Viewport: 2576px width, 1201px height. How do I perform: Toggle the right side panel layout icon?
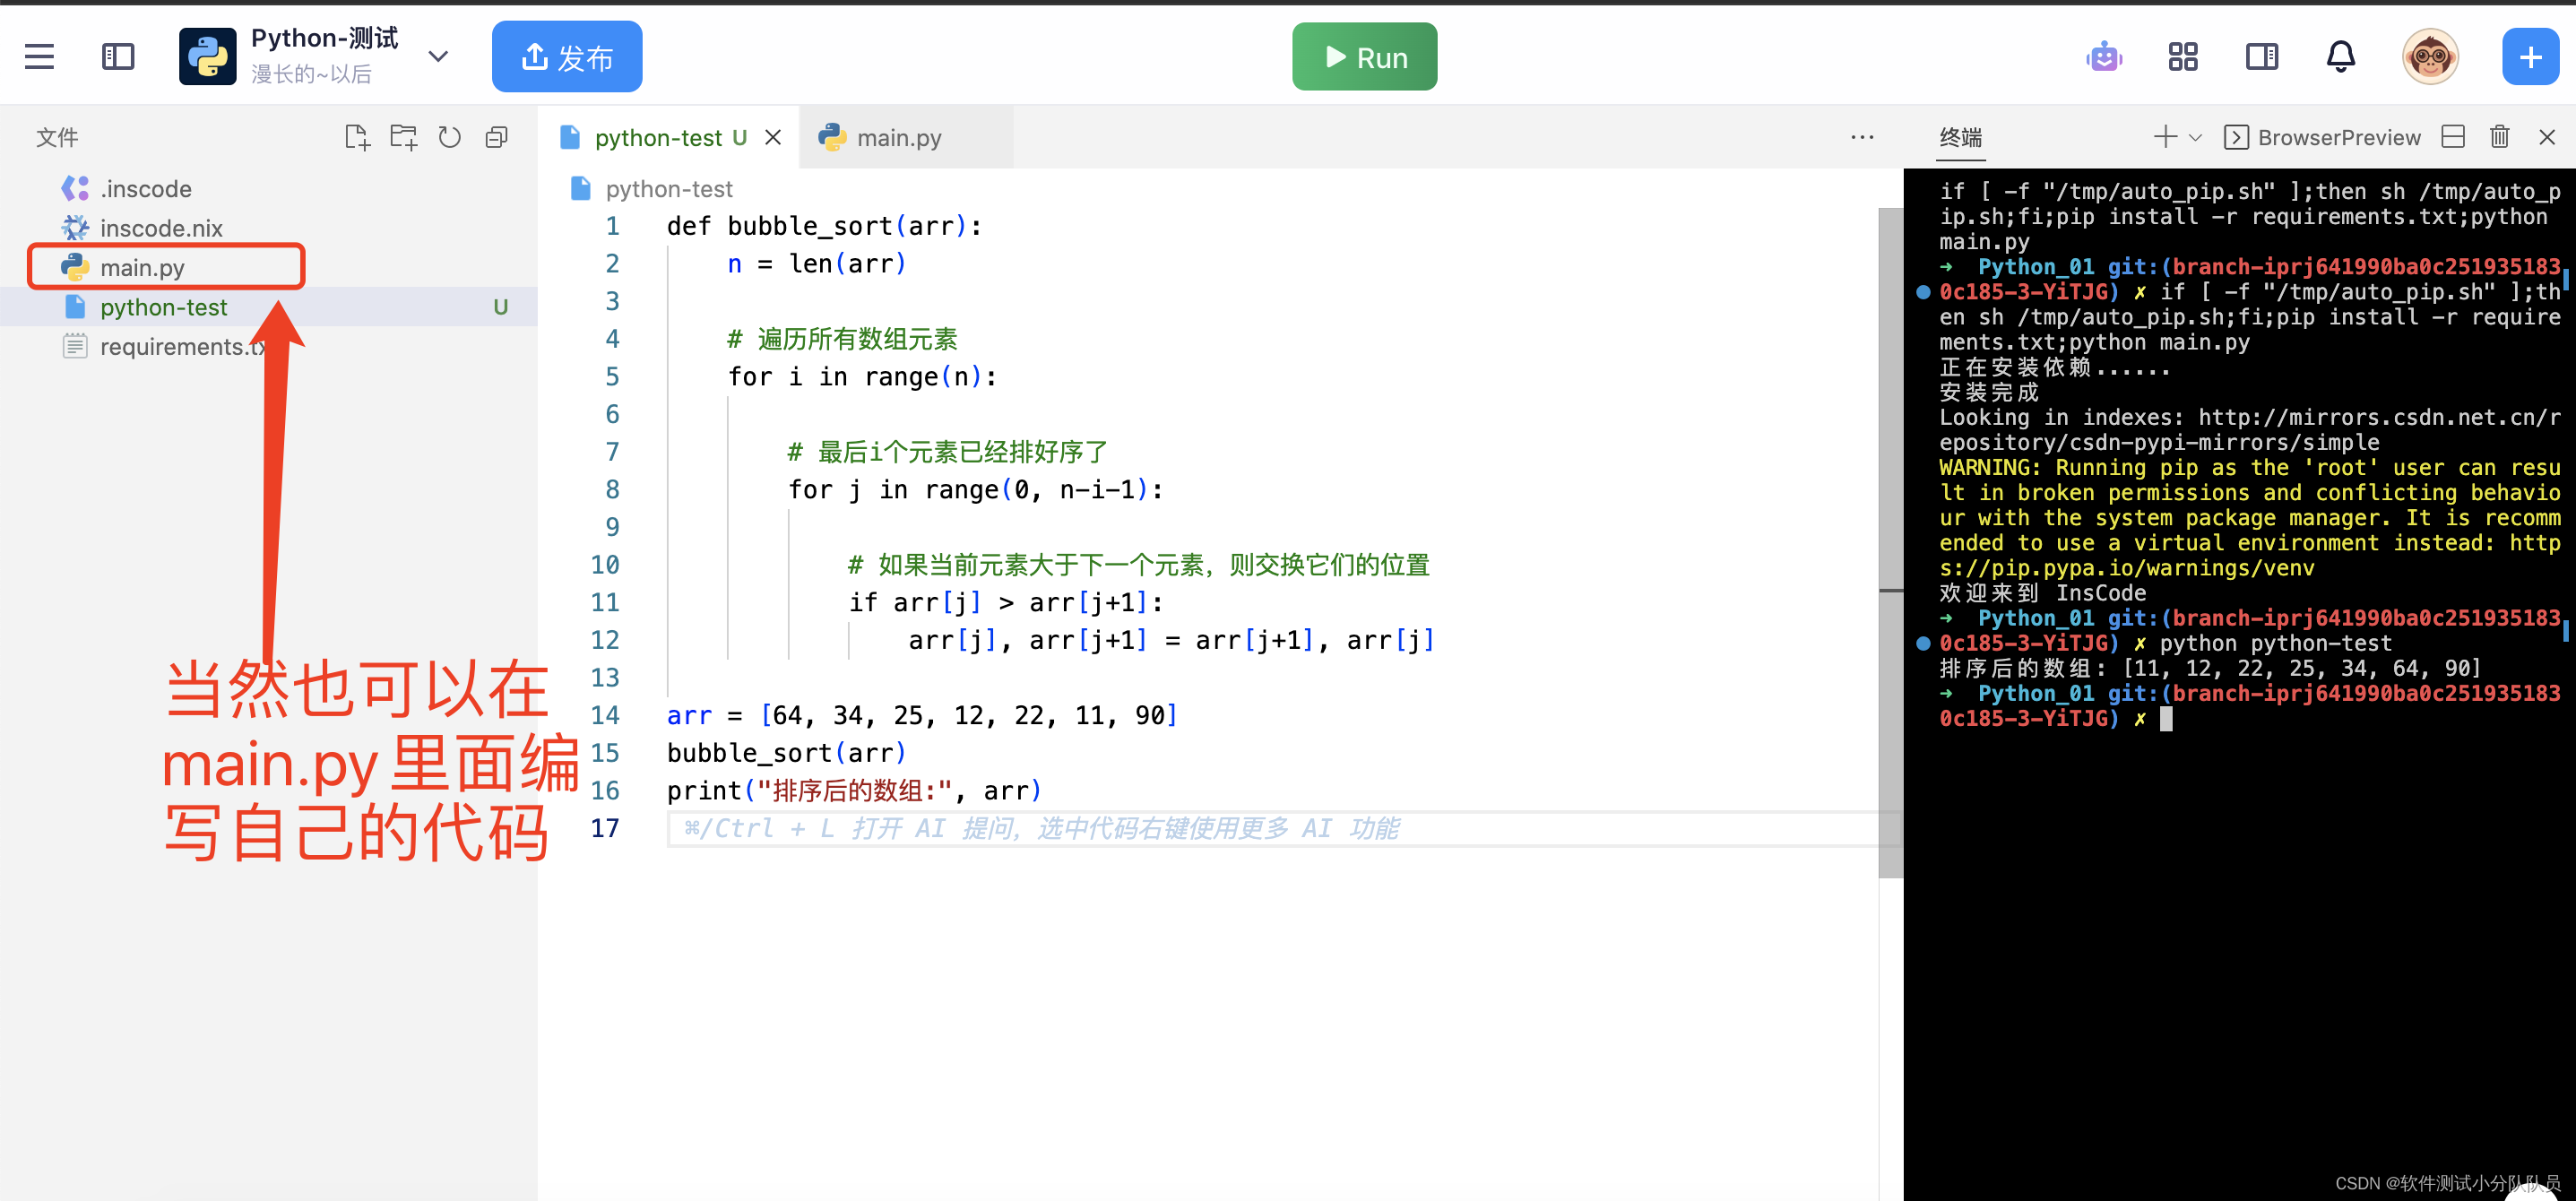2261,57
